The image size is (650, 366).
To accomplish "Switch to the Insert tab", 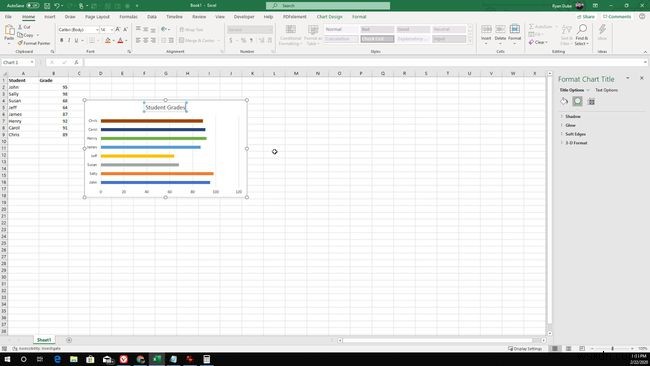I will coord(50,17).
